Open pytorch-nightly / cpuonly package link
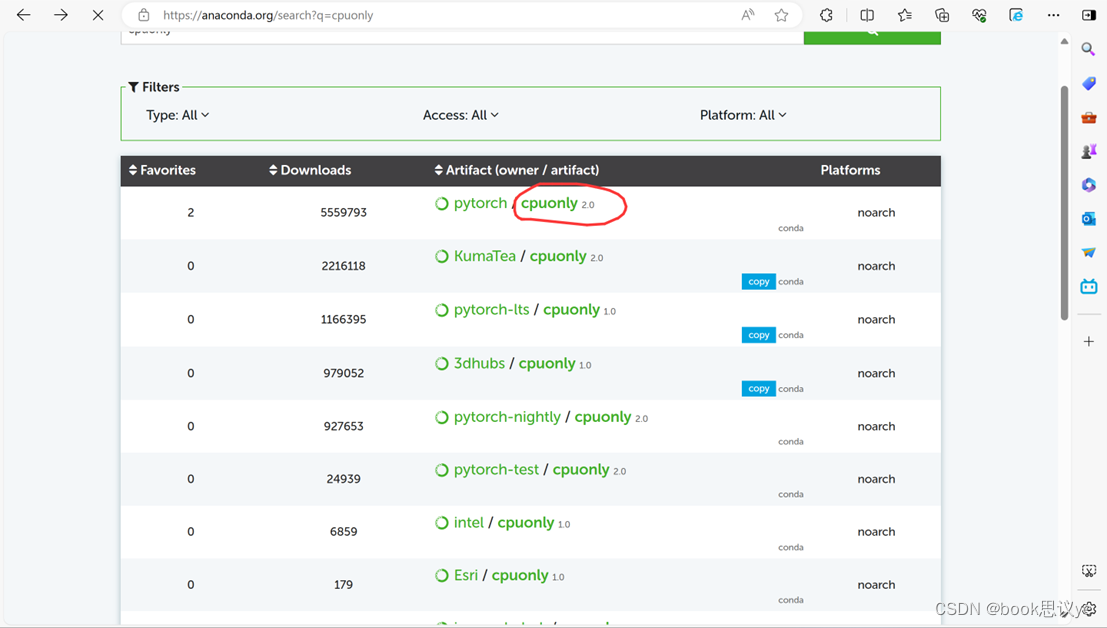The height and width of the screenshot is (628, 1107). [603, 417]
